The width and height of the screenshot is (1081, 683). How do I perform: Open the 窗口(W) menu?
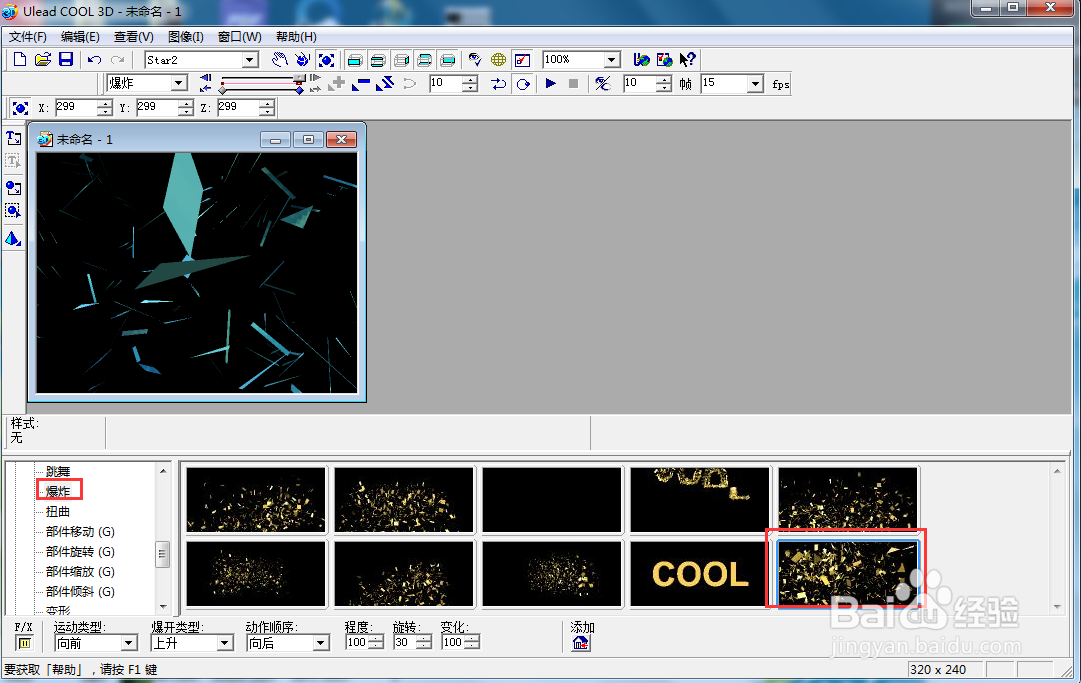coord(239,37)
